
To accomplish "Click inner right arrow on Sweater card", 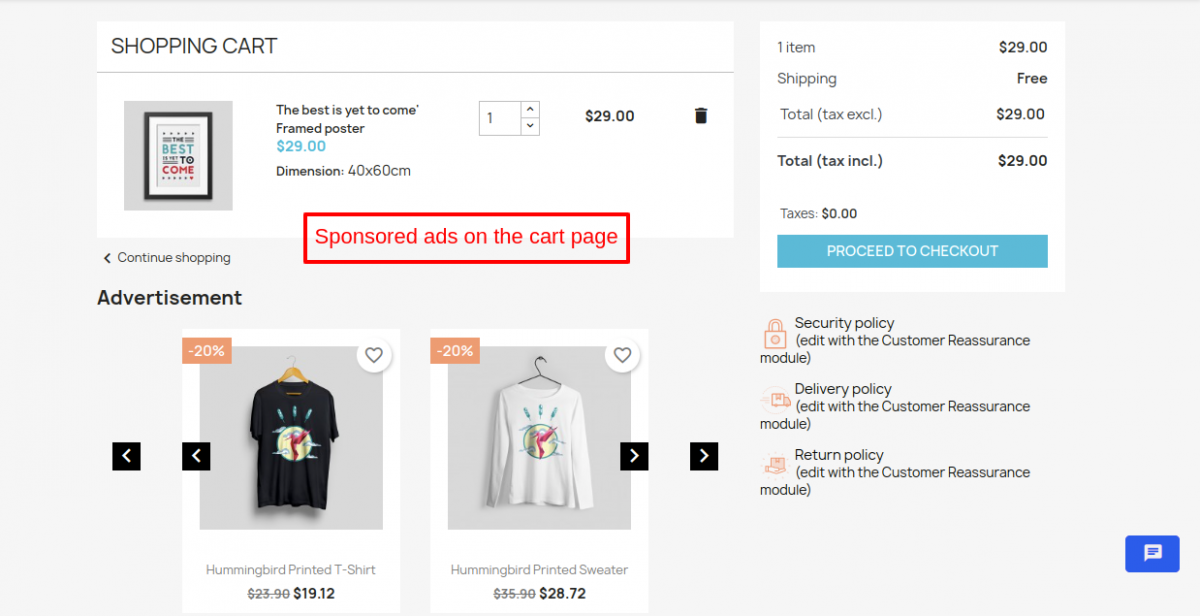I will coord(634,456).
